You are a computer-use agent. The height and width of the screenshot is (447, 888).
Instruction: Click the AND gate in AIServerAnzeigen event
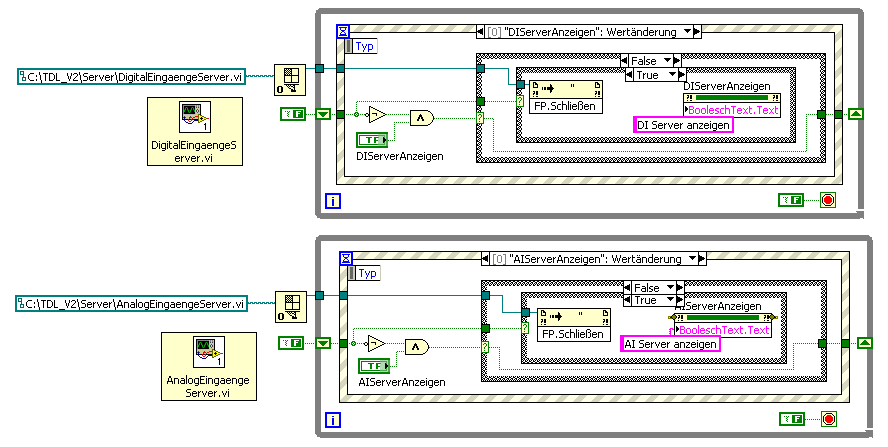pyautogui.click(x=417, y=347)
